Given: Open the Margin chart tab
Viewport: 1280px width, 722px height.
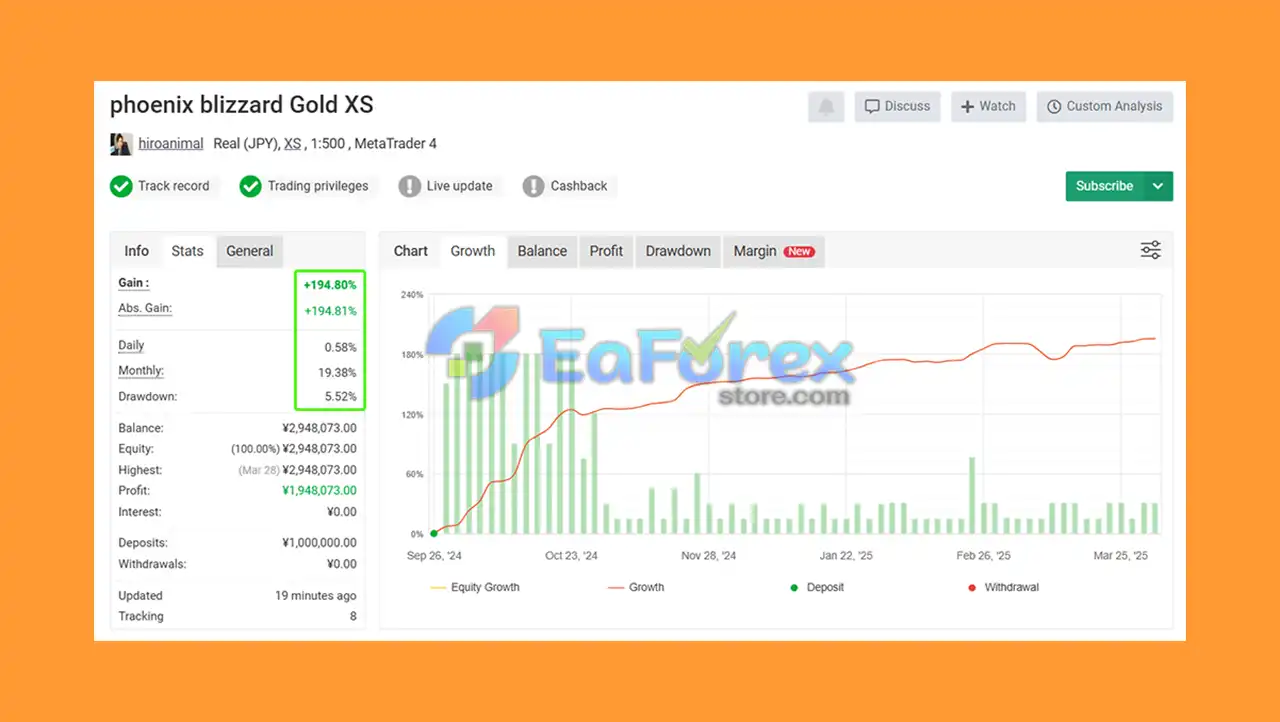Looking at the screenshot, I should tap(773, 251).
